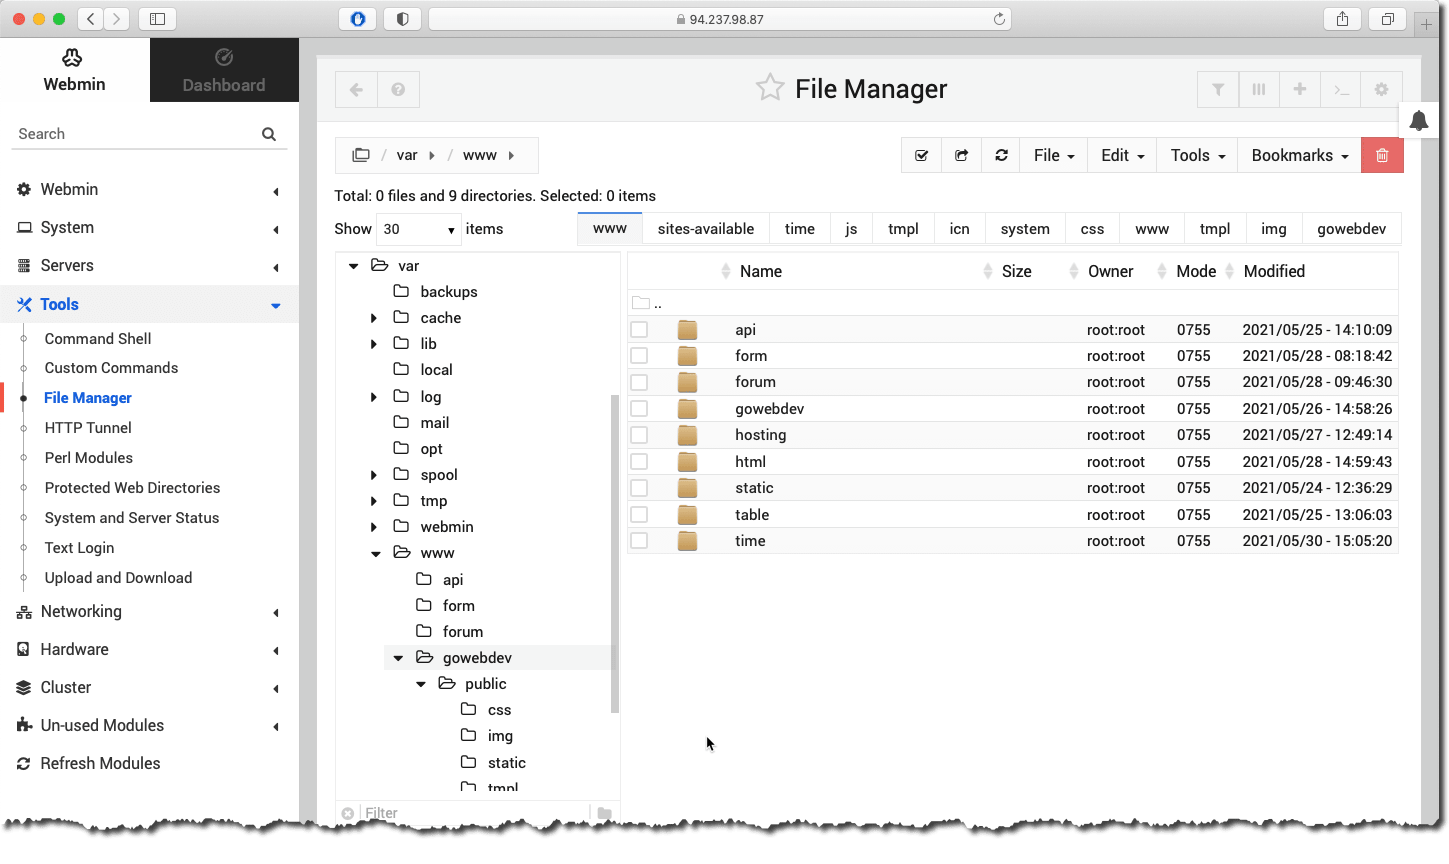Star the File Manager as favorite
Image resolution: width=1449 pixels, height=864 pixels.
click(x=770, y=88)
